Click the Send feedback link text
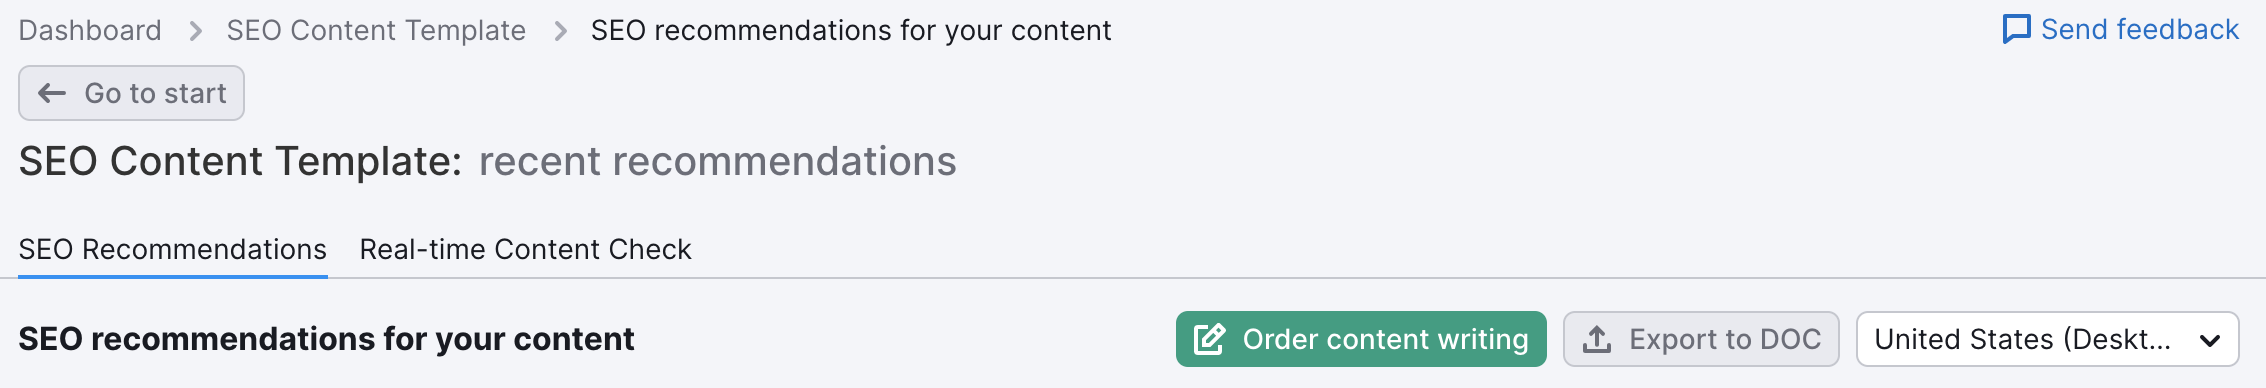Screen dimensions: 2266x388 coord(2140,29)
